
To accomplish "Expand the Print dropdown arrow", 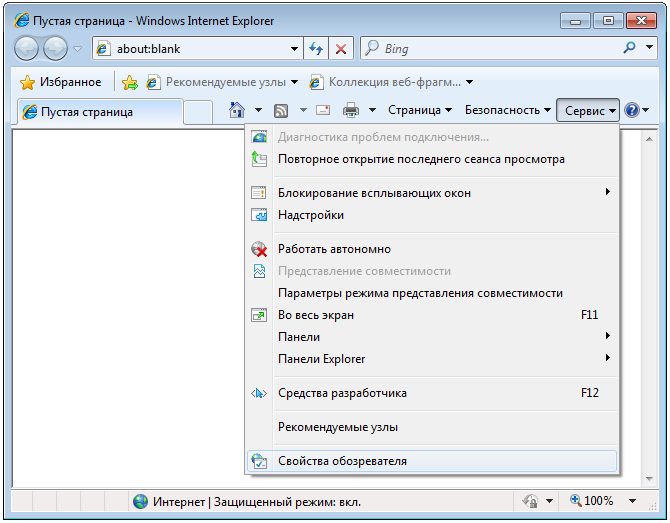I will pyautogui.click(x=372, y=110).
